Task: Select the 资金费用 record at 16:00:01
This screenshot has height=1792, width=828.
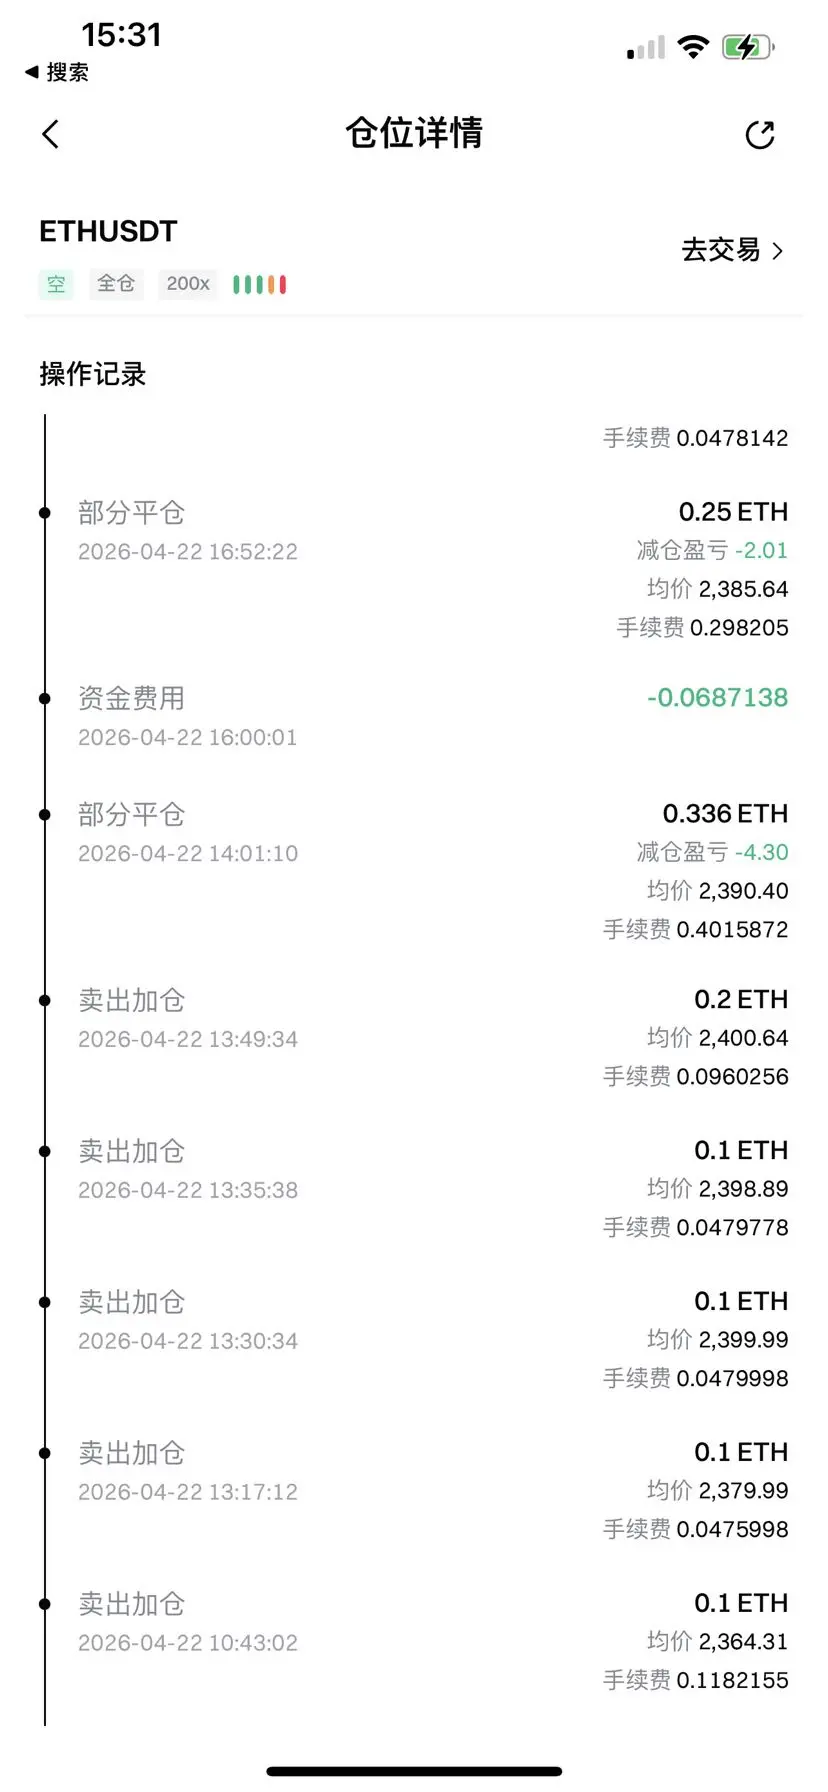Action: coord(414,717)
